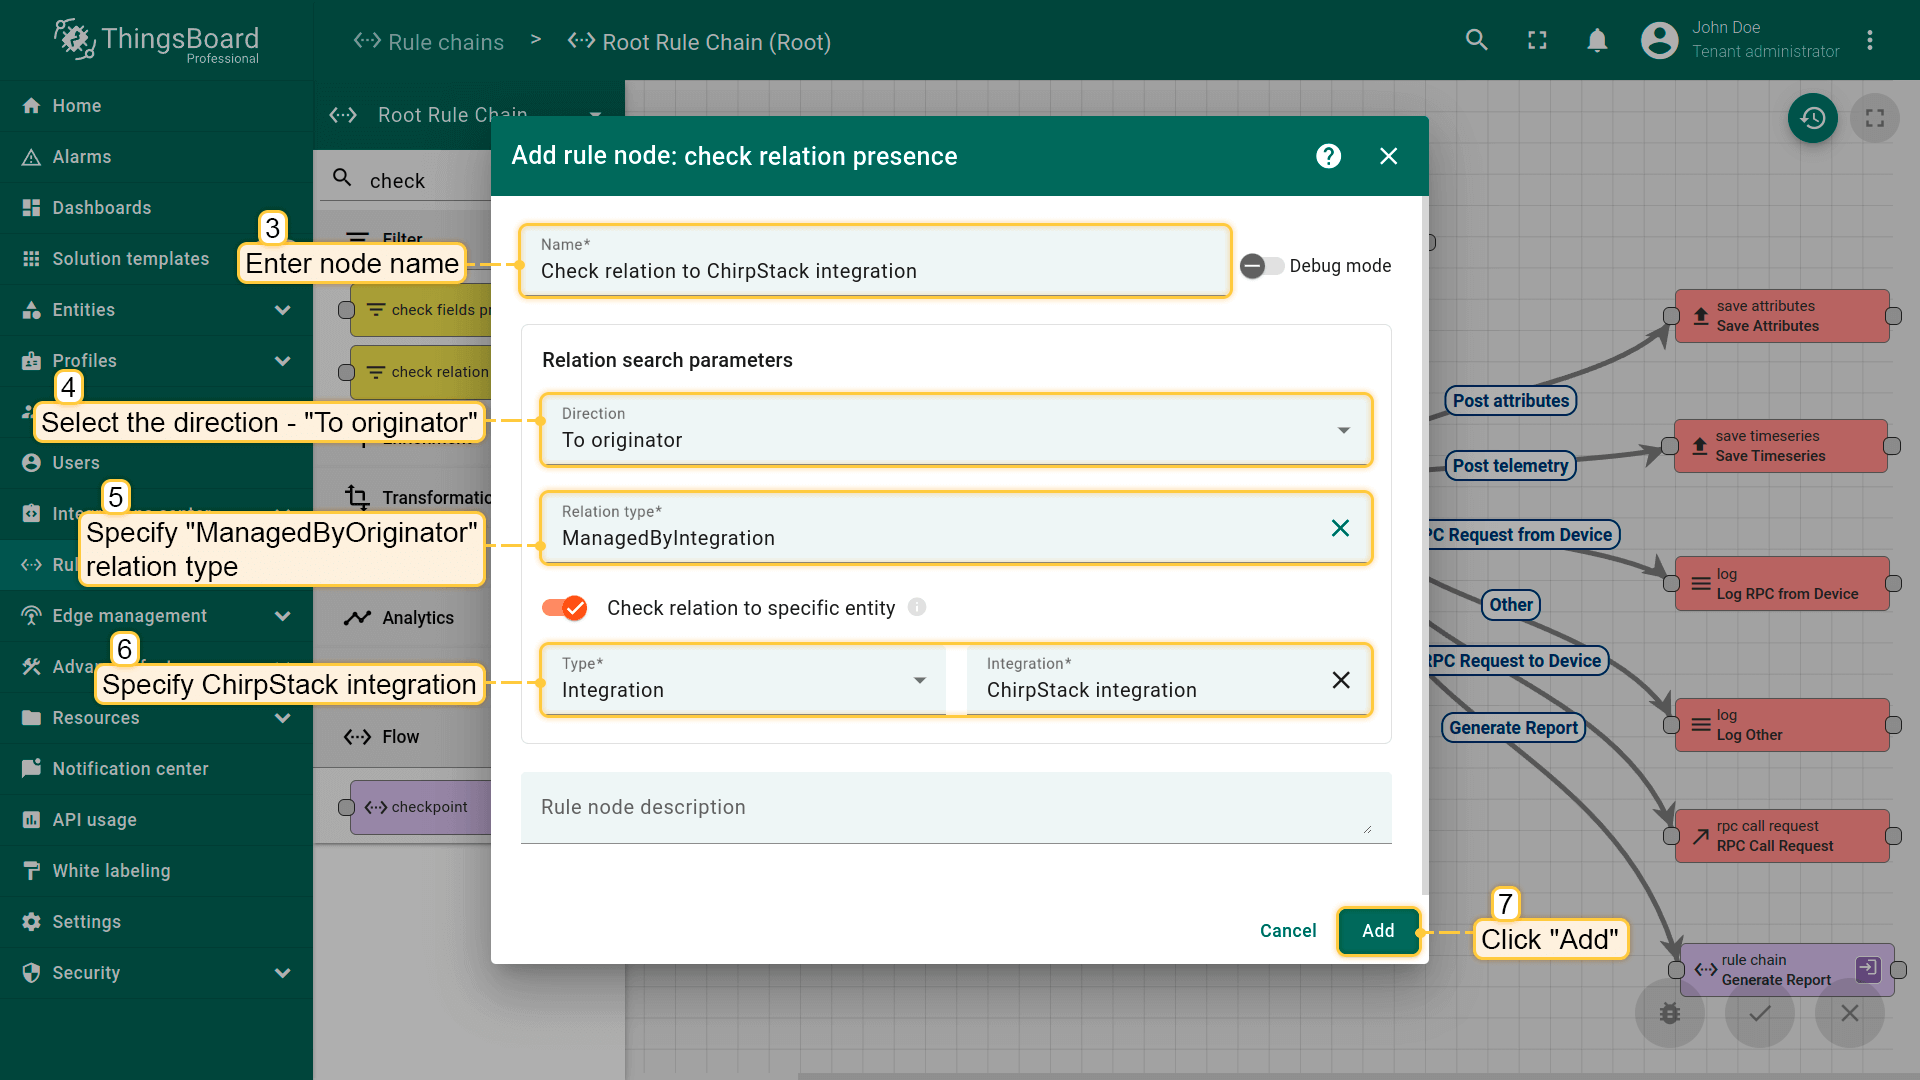The width and height of the screenshot is (1920, 1080).
Task: Open Dashboards from the sidebar
Action: pos(102,208)
